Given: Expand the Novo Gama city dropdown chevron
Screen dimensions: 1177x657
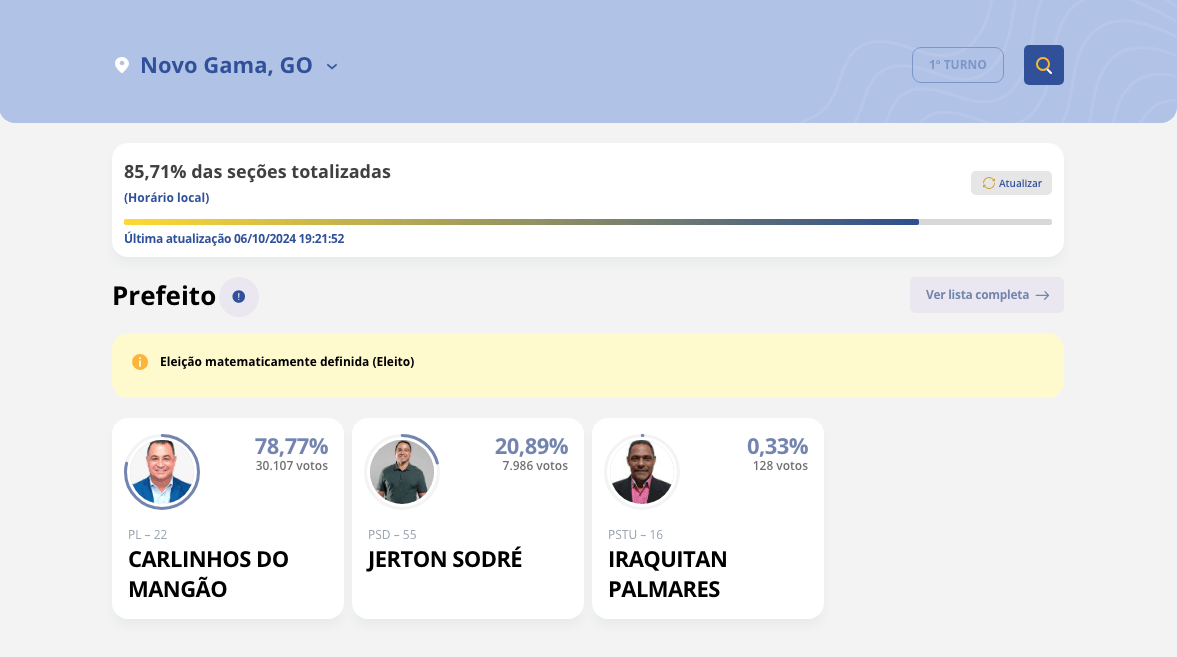Looking at the screenshot, I should click(332, 66).
